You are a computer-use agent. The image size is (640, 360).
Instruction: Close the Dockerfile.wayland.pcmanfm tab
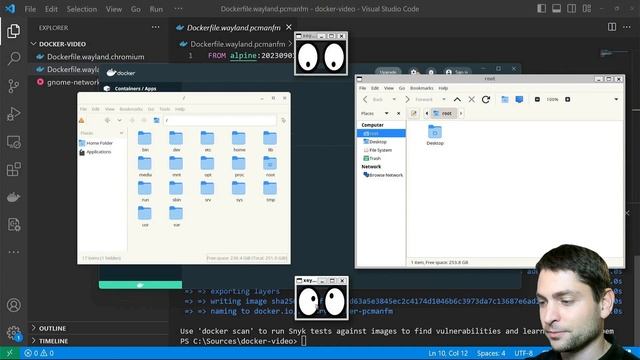289,27
